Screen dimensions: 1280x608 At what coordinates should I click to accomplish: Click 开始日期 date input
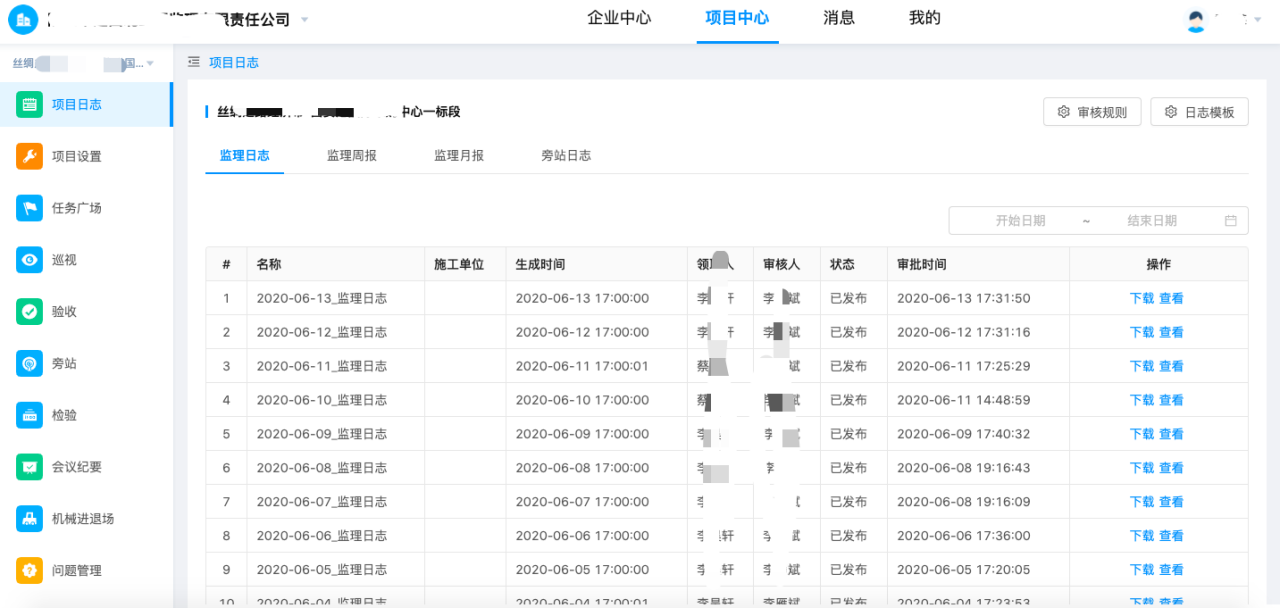pyautogui.click(x=1020, y=220)
